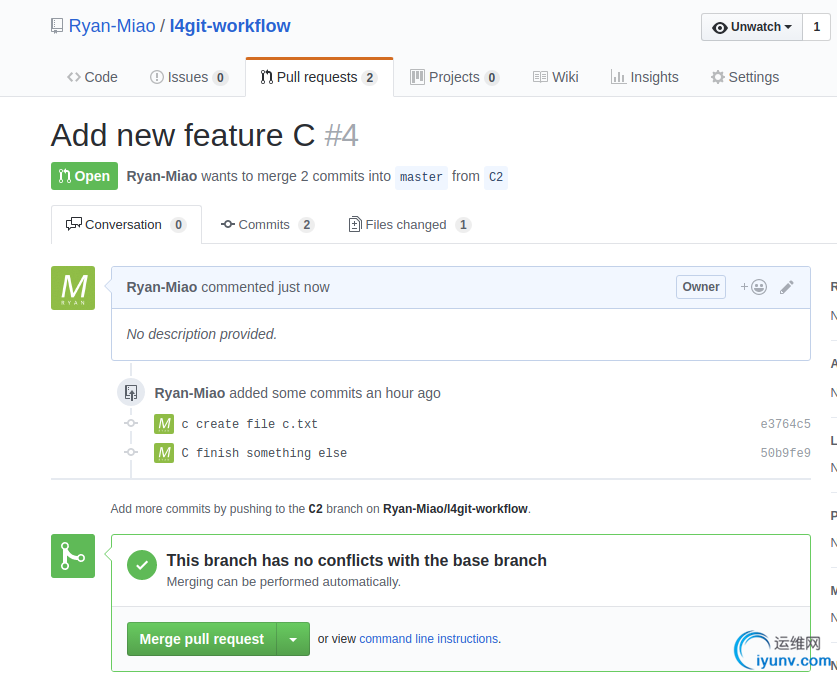Open the Insights tab
The width and height of the screenshot is (837, 677).
tap(644, 77)
